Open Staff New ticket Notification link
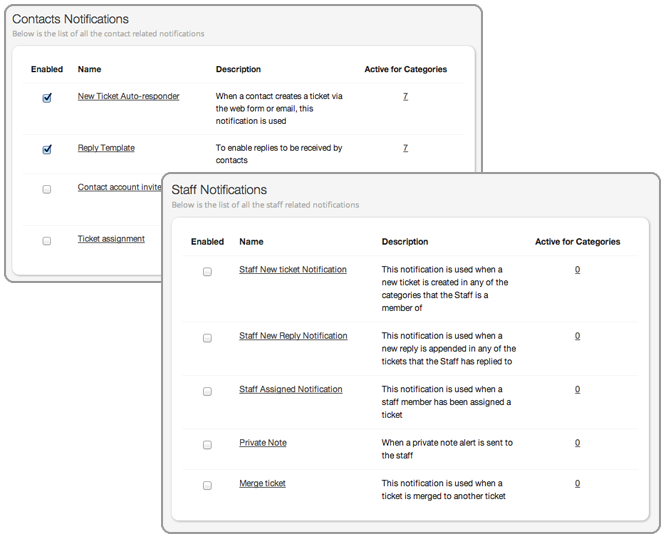666x539 pixels. point(293,270)
